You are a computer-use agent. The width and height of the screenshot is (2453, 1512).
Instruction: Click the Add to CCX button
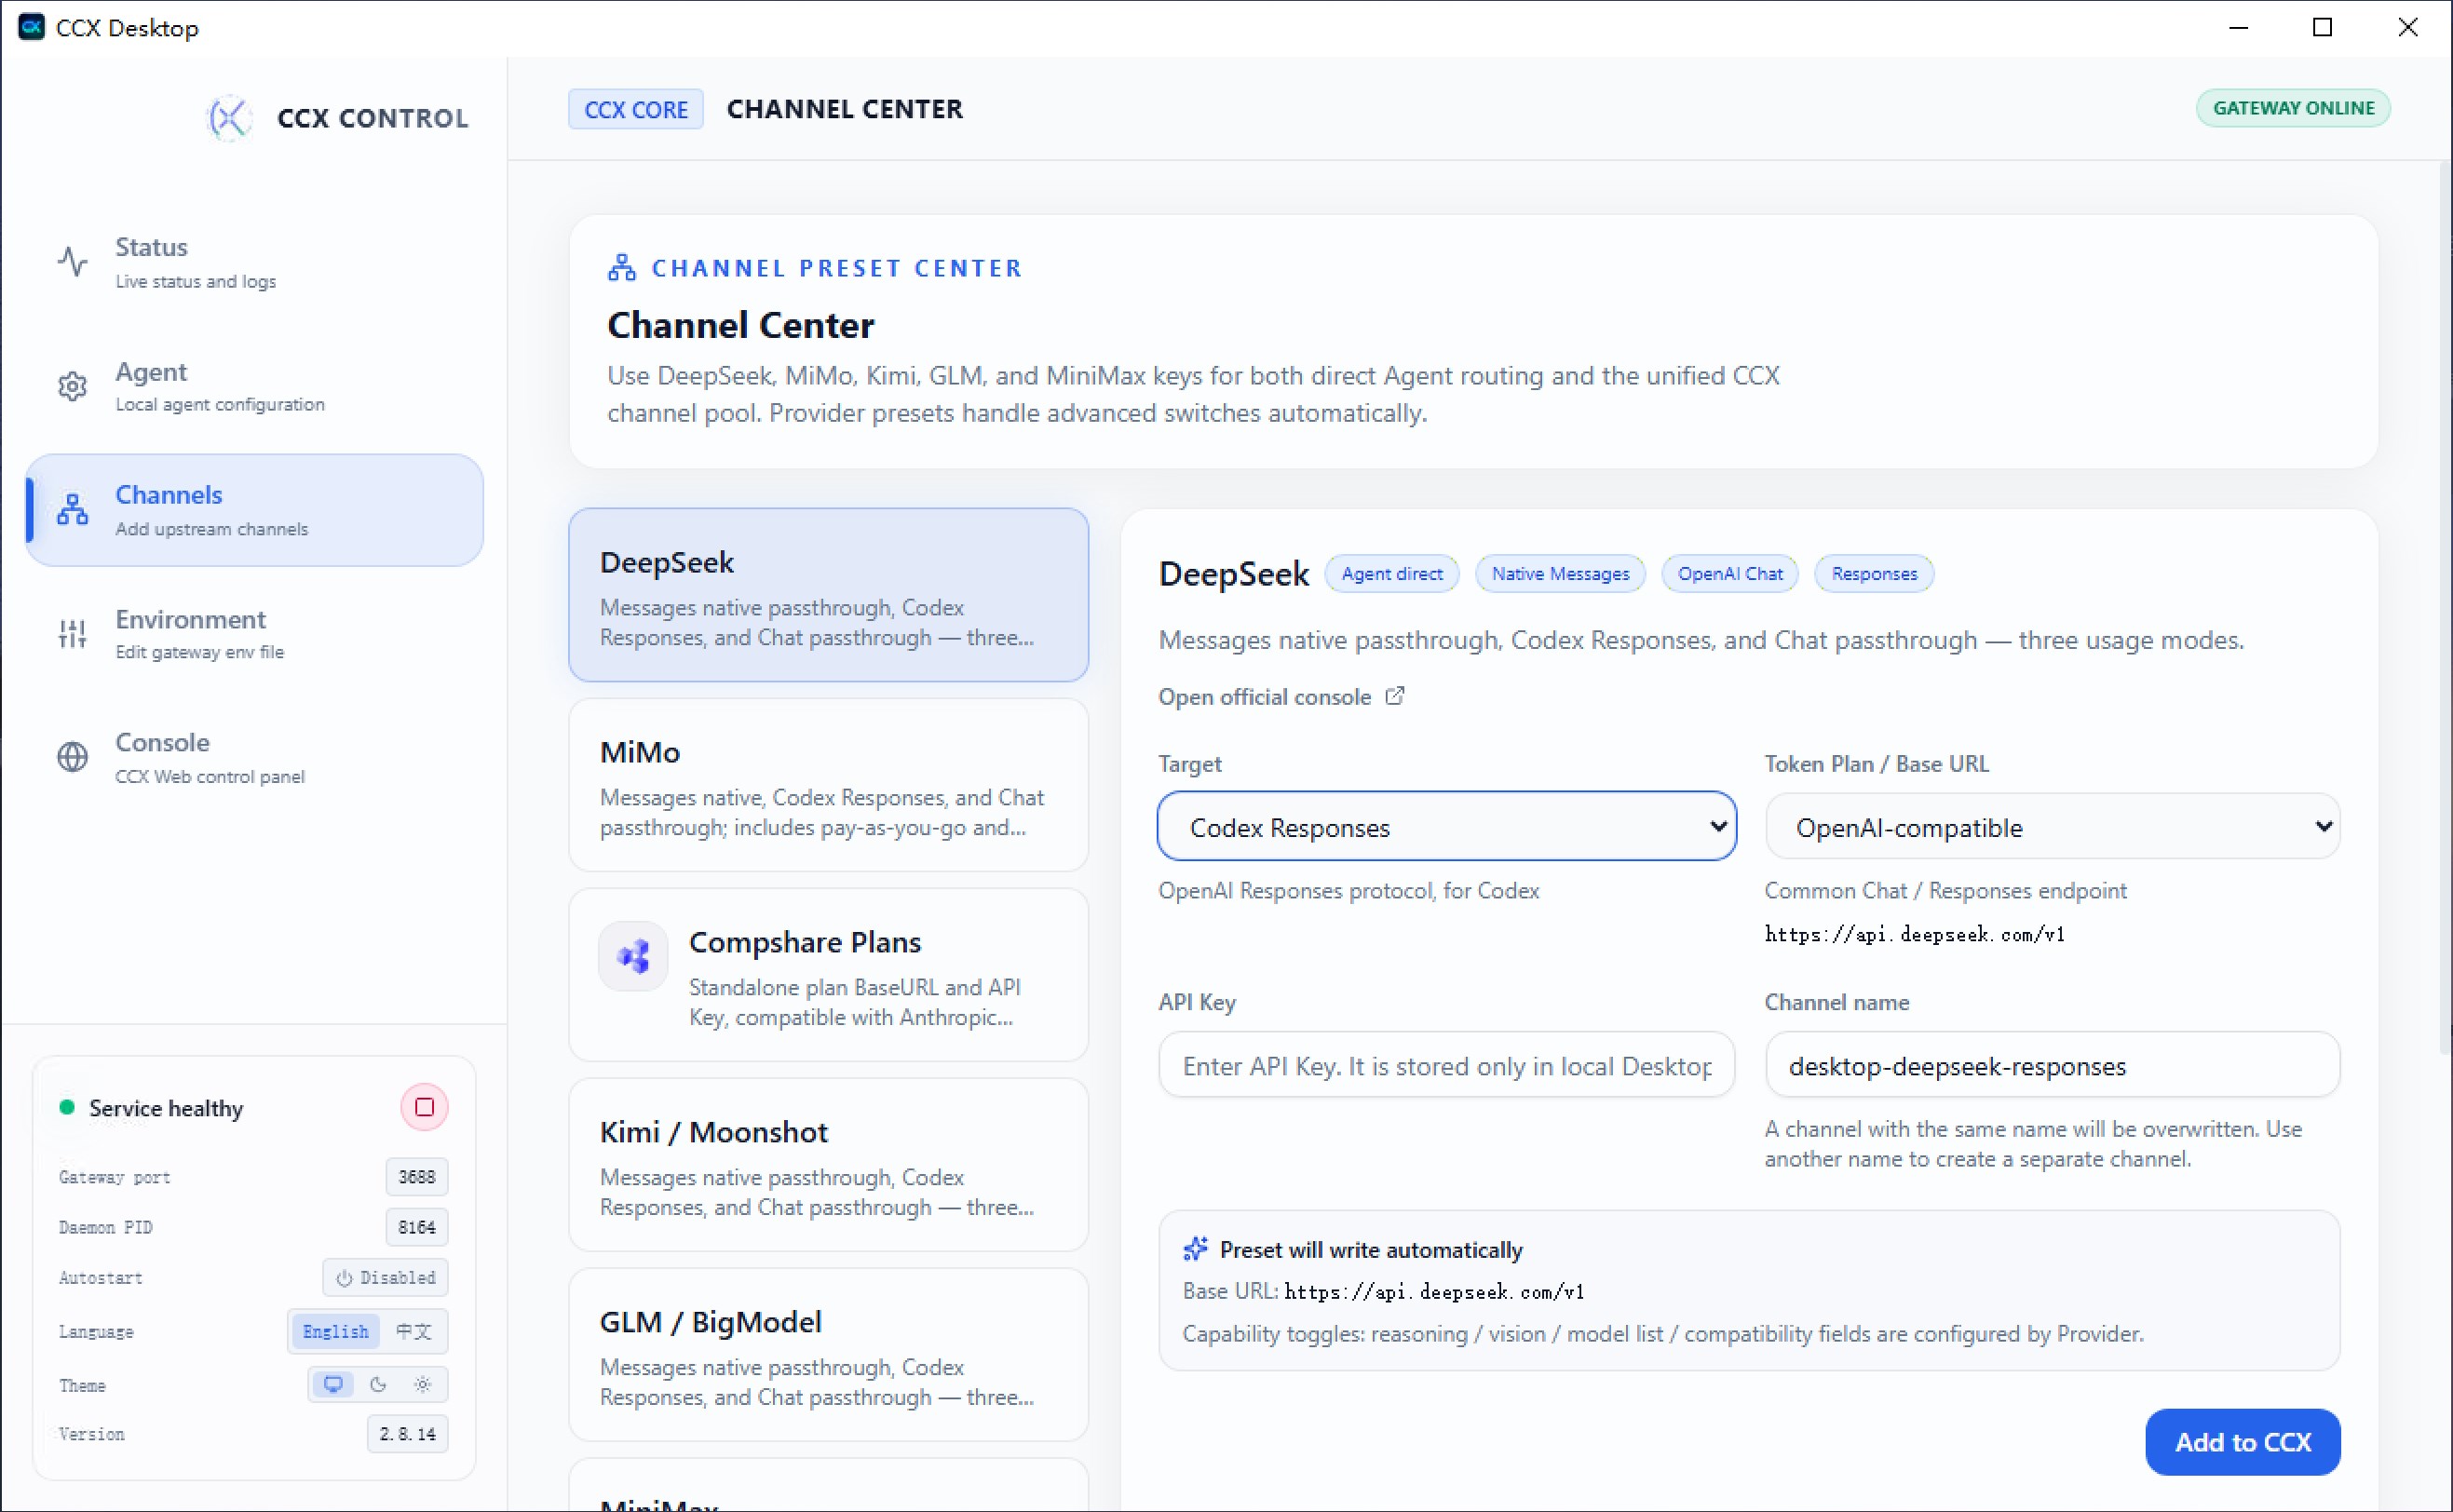click(2242, 1442)
